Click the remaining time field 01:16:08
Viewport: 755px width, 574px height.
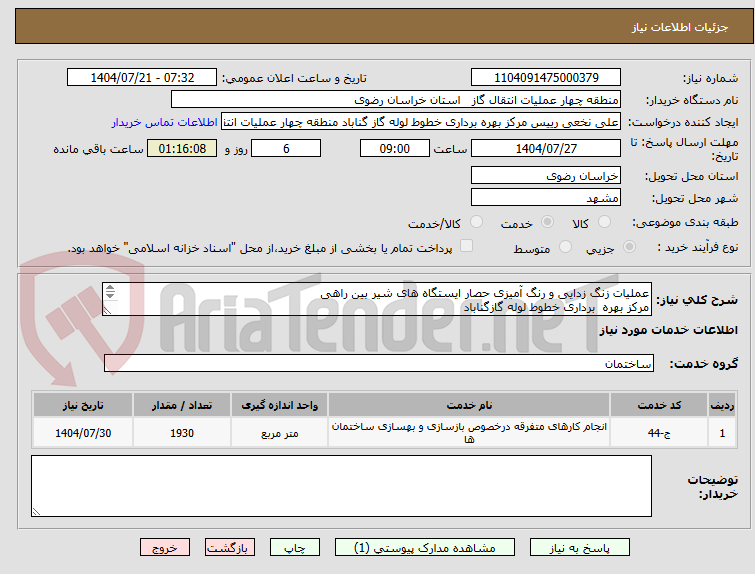pos(182,148)
